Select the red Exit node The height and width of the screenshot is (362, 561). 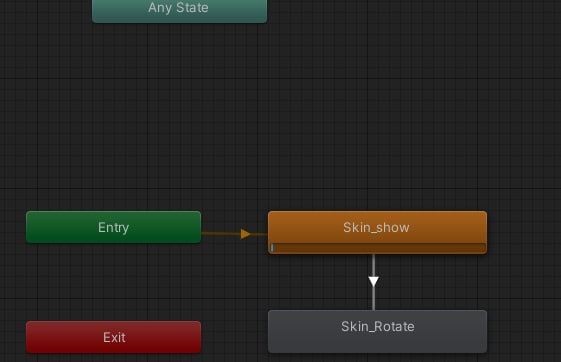click(x=113, y=337)
